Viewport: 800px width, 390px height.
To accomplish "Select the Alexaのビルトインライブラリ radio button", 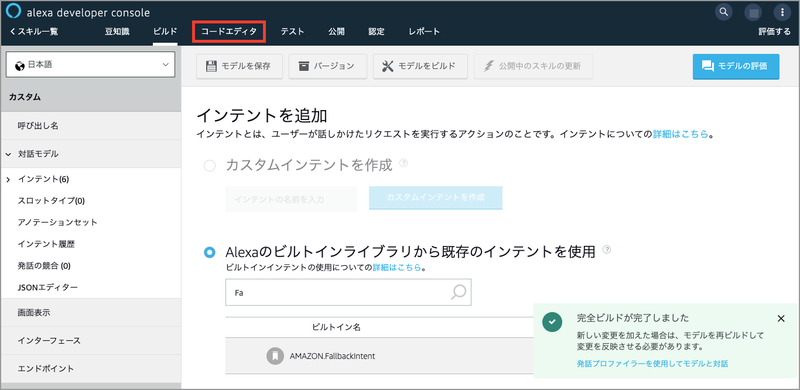I will (209, 253).
